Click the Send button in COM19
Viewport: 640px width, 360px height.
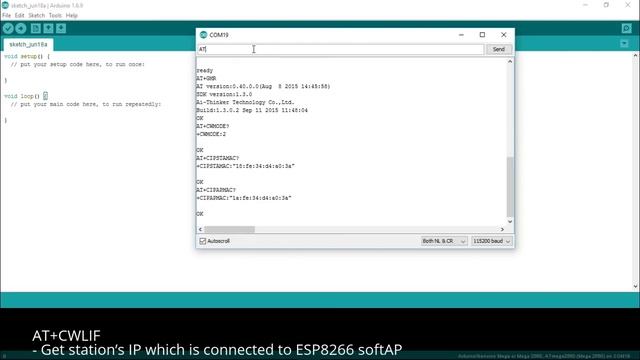(x=498, y=49)
